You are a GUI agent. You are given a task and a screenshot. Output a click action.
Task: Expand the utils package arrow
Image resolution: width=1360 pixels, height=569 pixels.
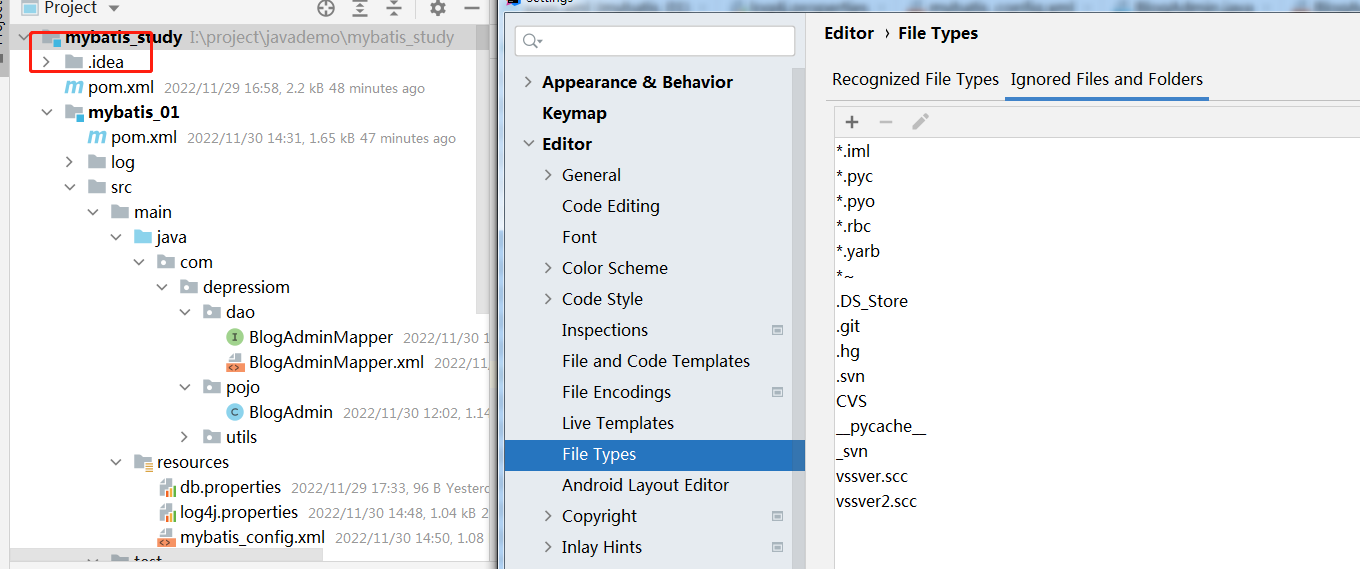[184, 437]
